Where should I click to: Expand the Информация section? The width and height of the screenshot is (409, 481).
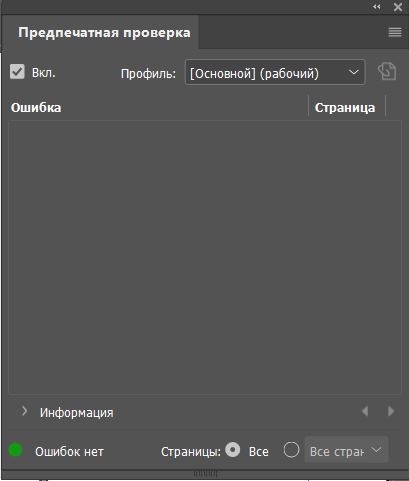(x=24, y=411)
